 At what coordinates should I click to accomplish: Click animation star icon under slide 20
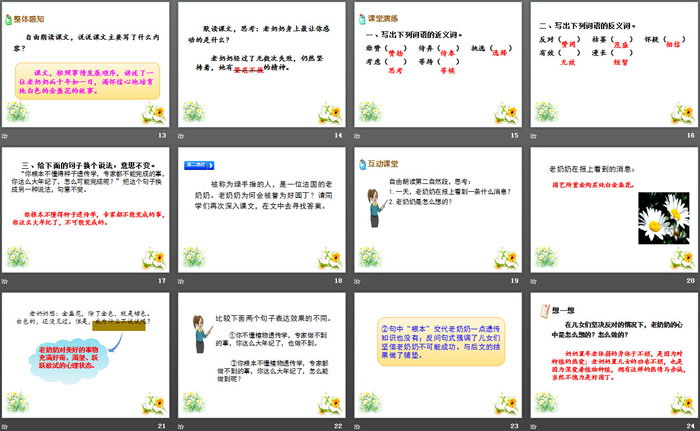click(533, 281)
